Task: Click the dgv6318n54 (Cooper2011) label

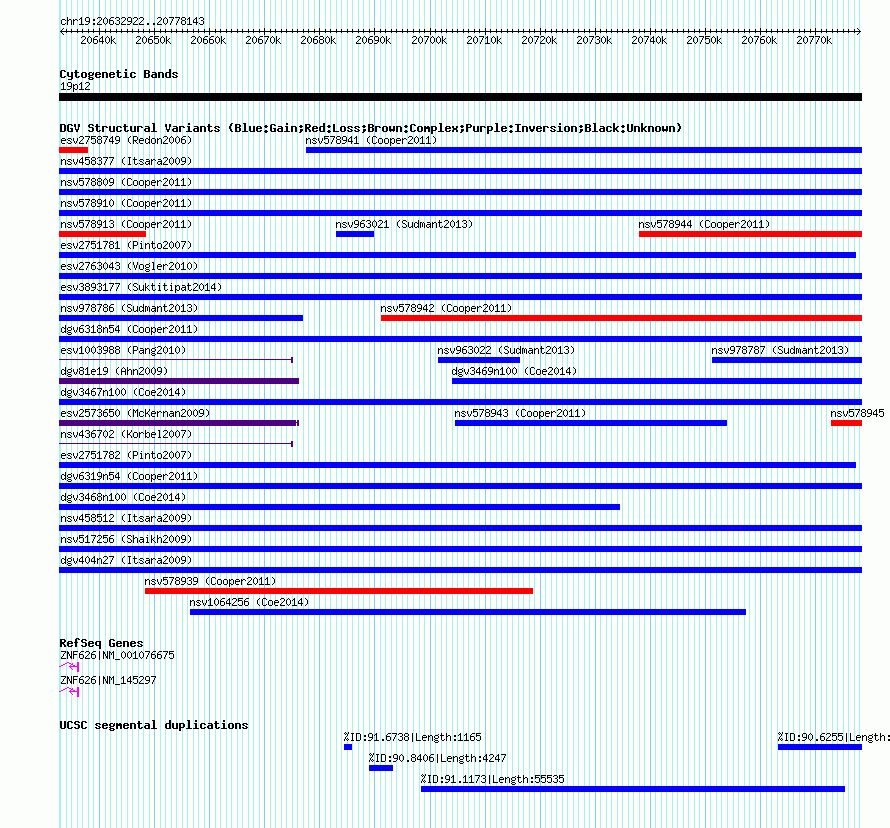Action: pos(129,329)
